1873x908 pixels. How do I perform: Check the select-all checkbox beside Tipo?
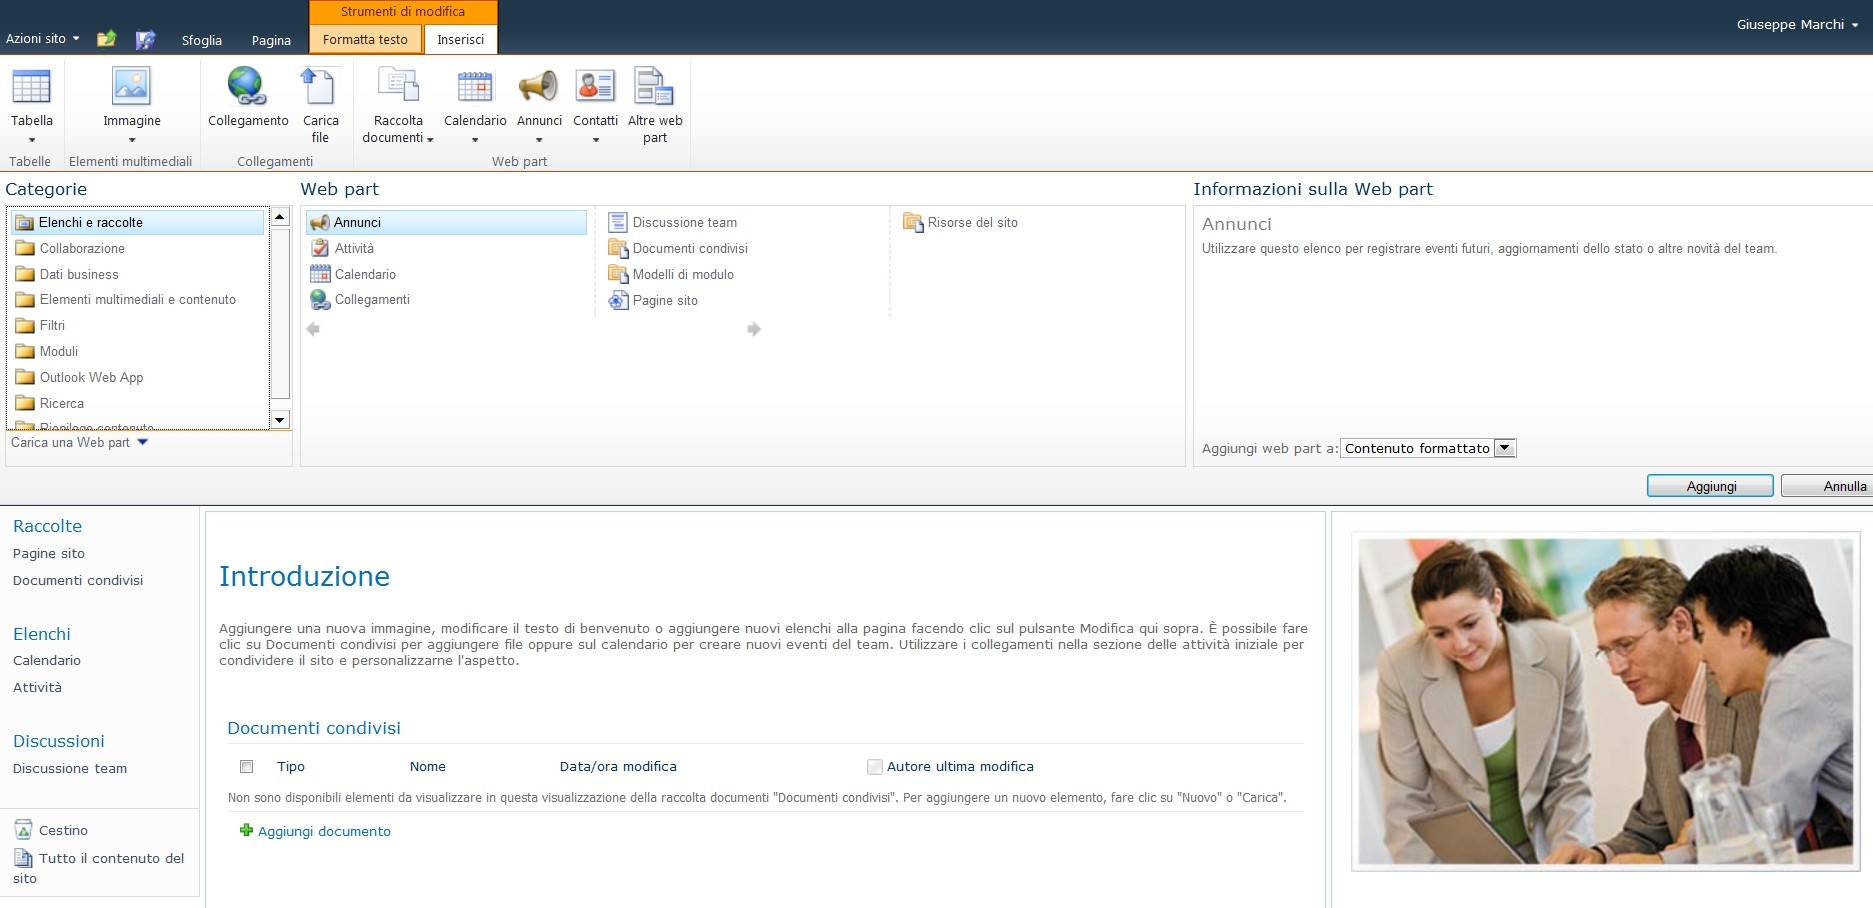[246, 766]
